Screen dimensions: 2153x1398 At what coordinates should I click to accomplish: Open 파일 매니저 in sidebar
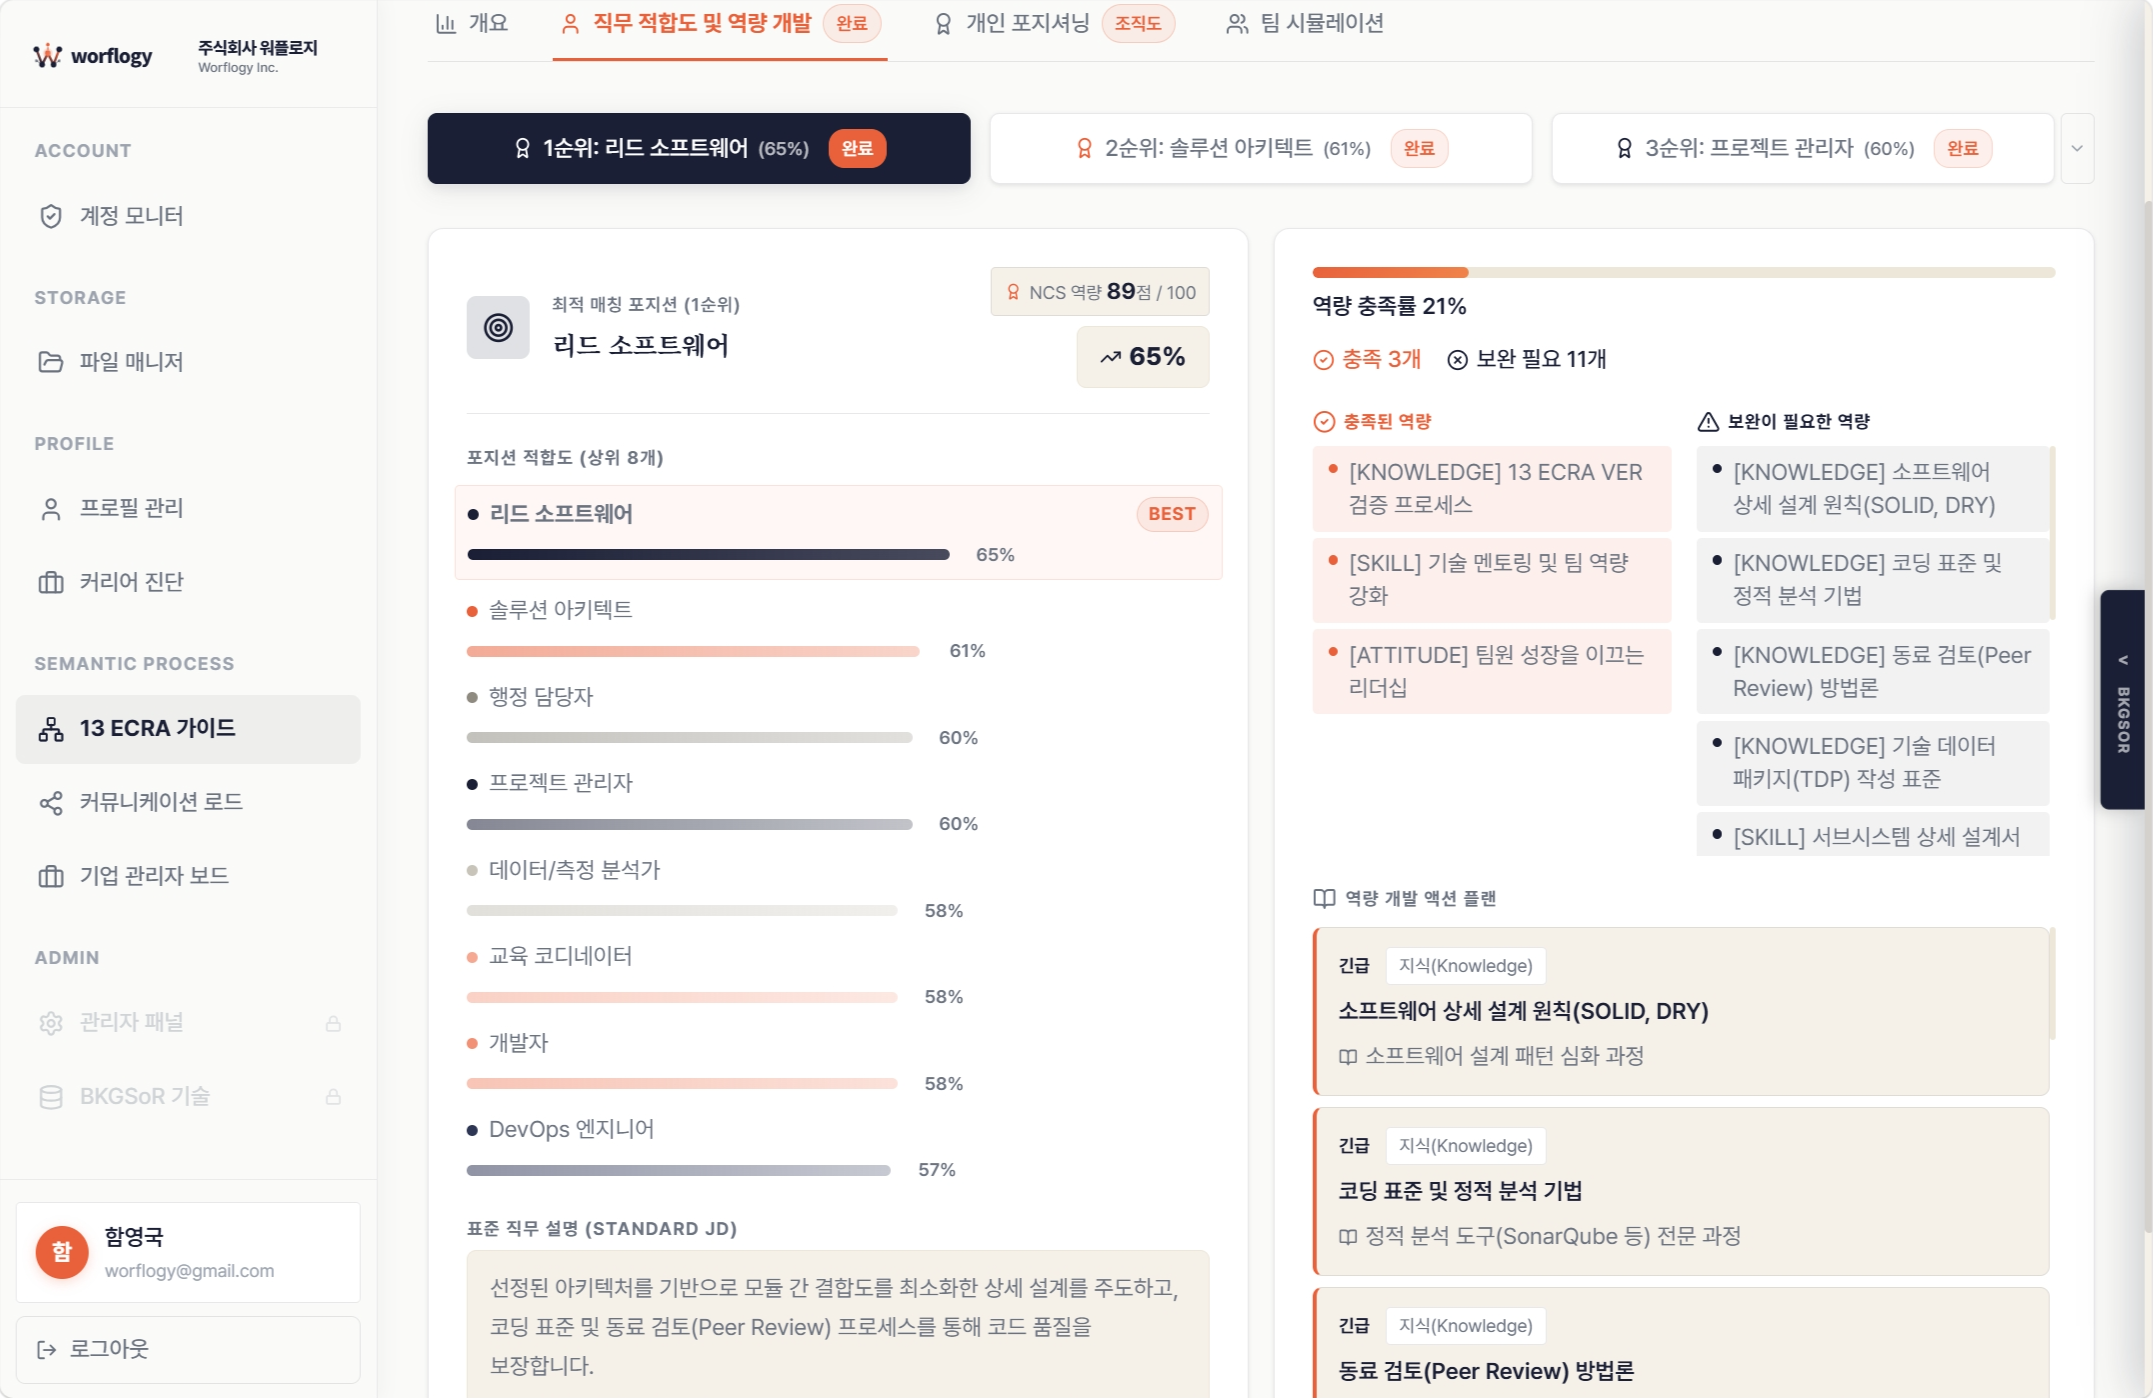188,362
